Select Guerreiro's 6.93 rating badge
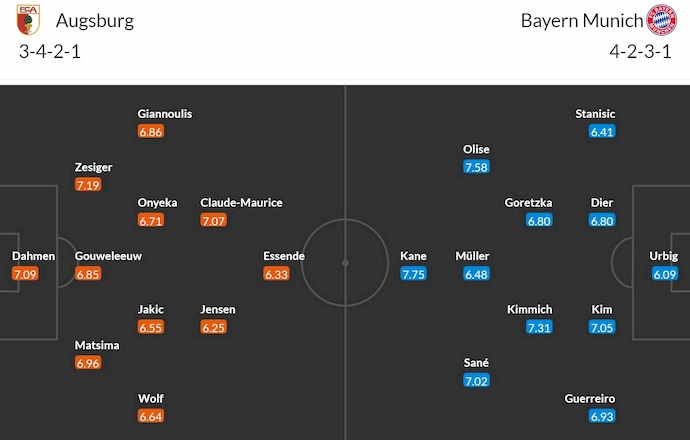 click(x=602, y=416)
